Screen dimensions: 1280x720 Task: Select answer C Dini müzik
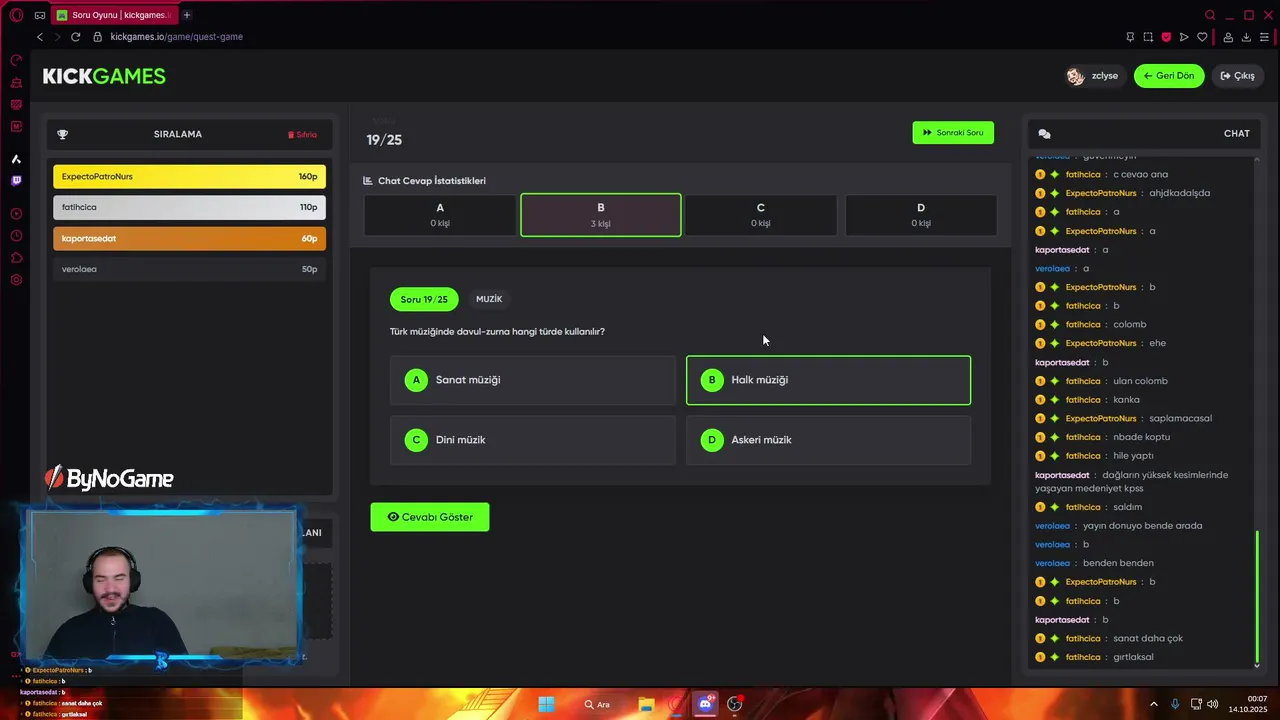tap(533, 440)
